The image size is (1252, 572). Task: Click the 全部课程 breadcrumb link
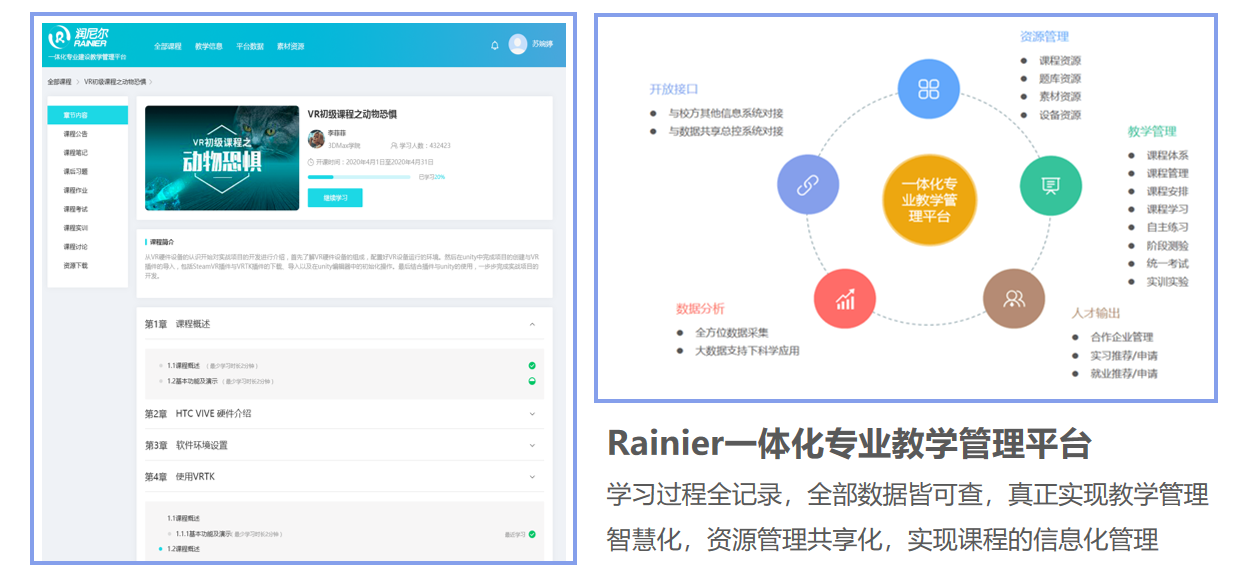point(60,81)
